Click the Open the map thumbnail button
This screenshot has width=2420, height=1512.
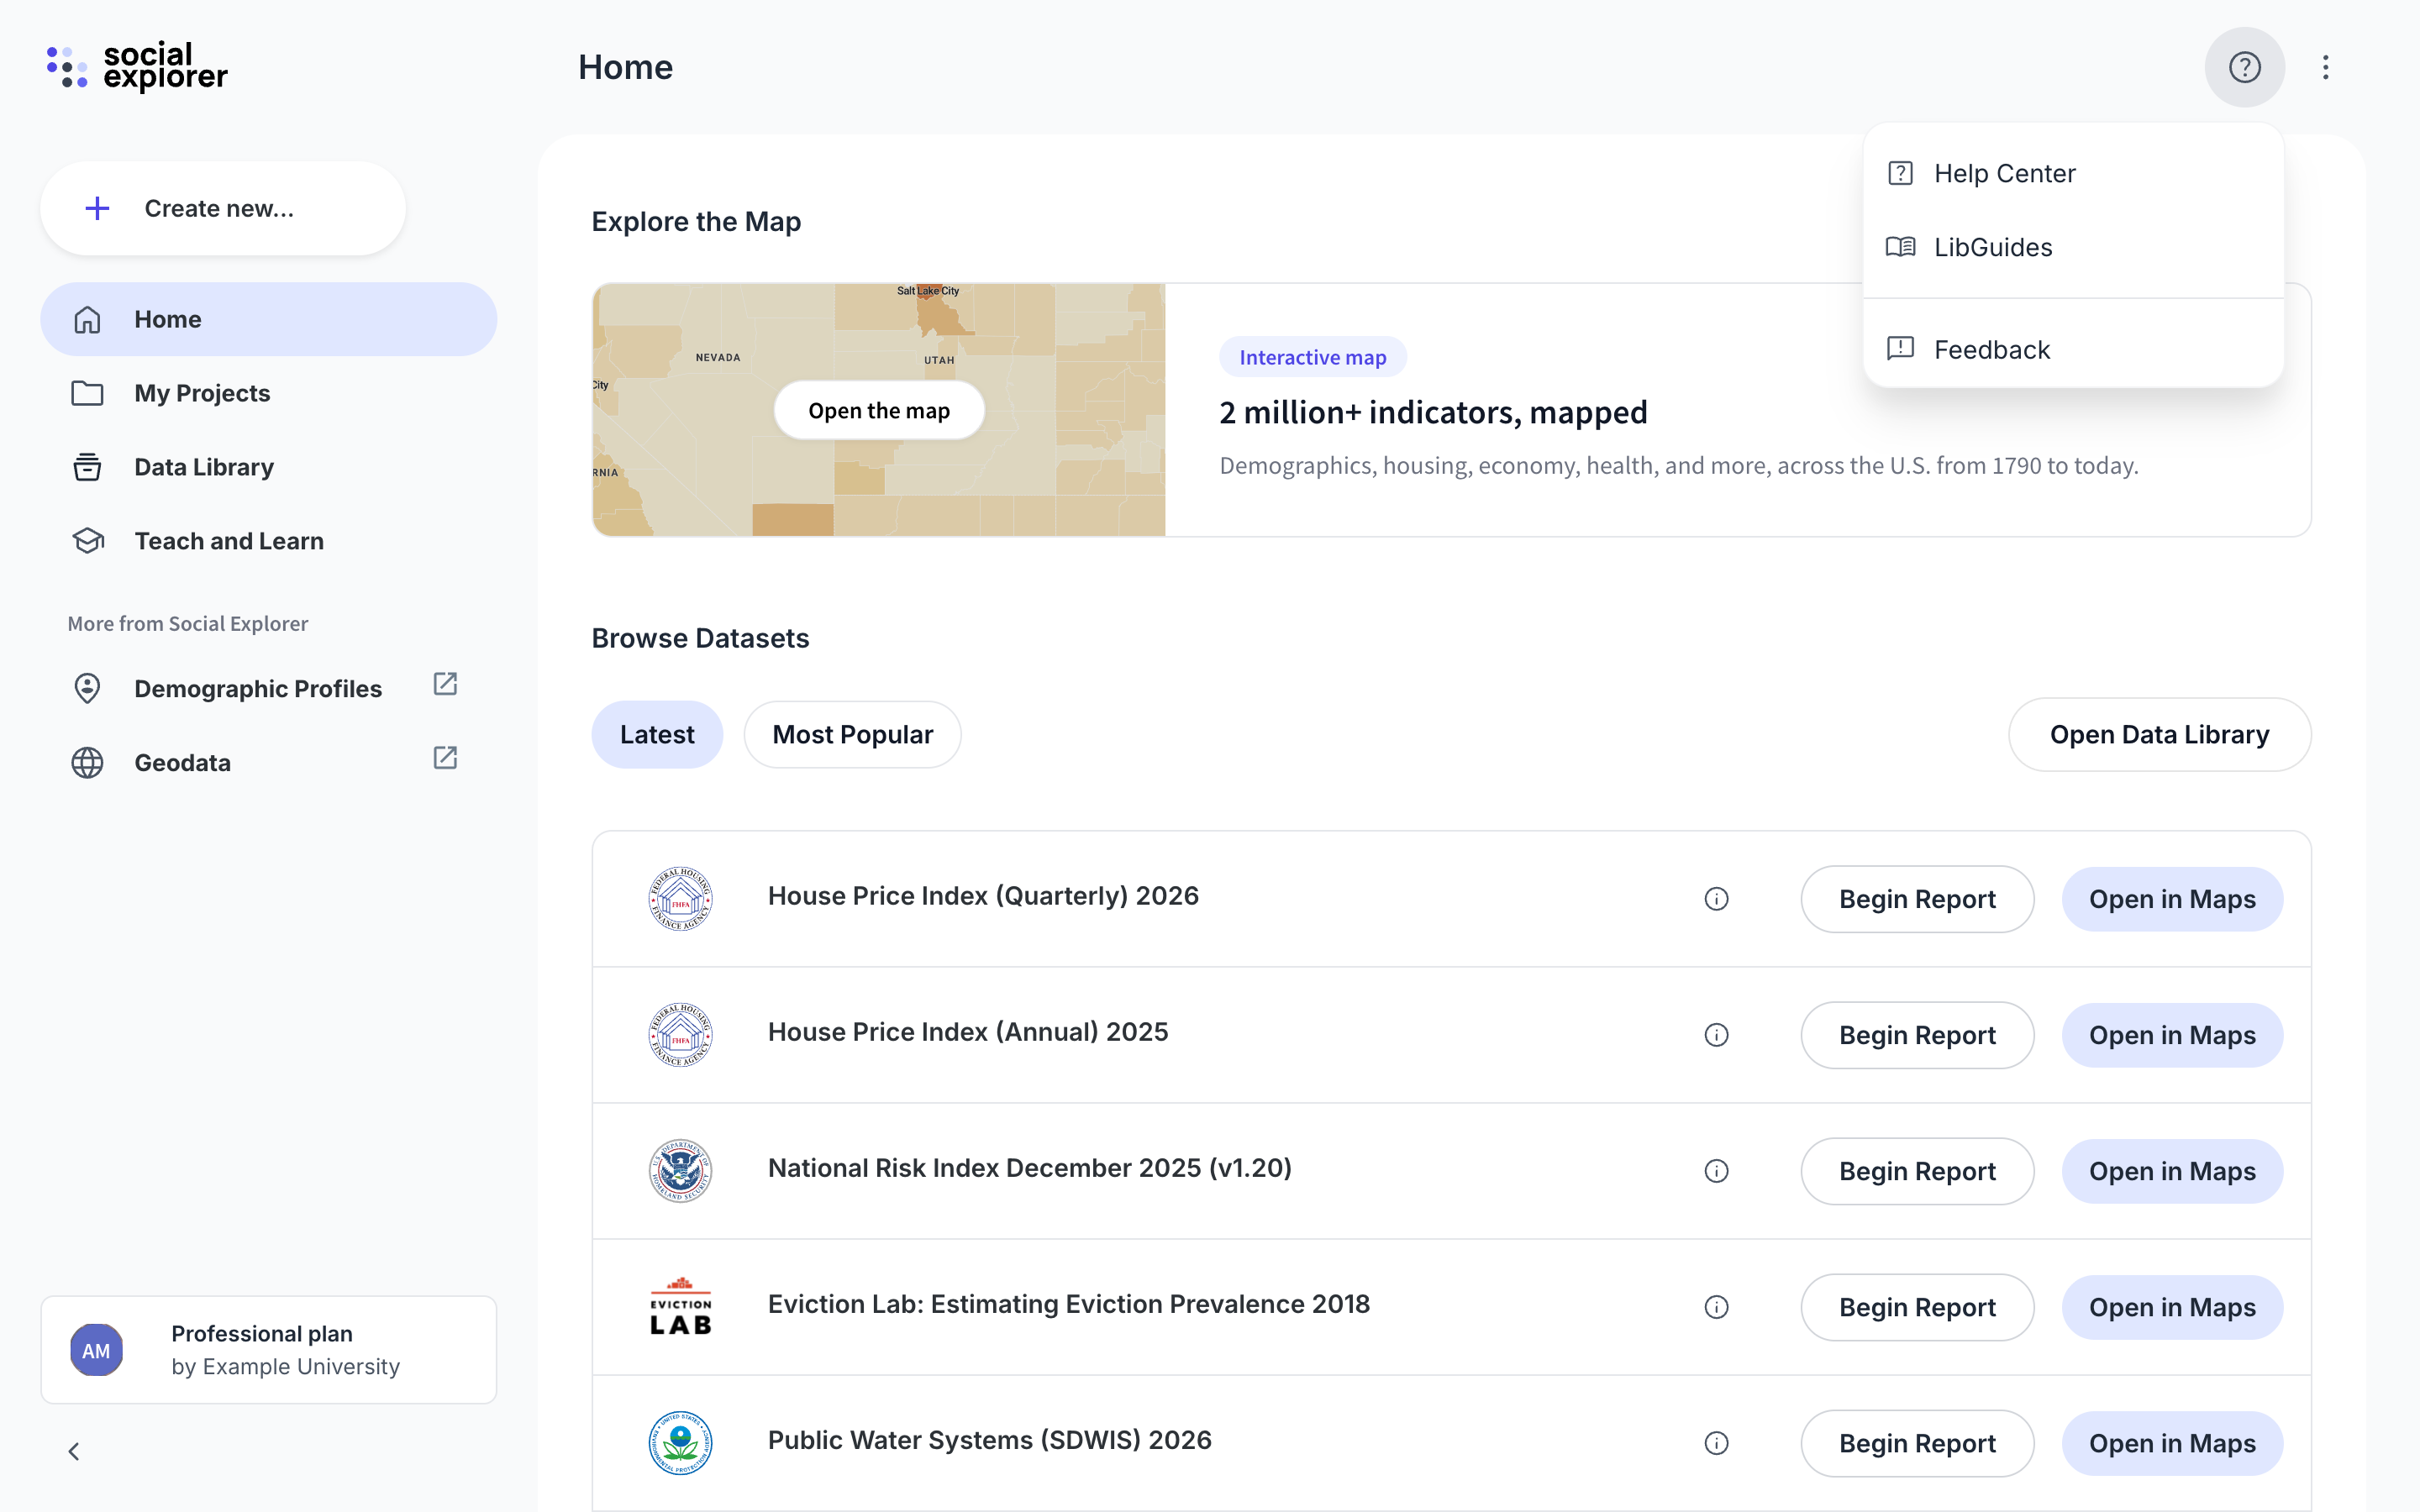pyautogui.click(x=879, y=410)
